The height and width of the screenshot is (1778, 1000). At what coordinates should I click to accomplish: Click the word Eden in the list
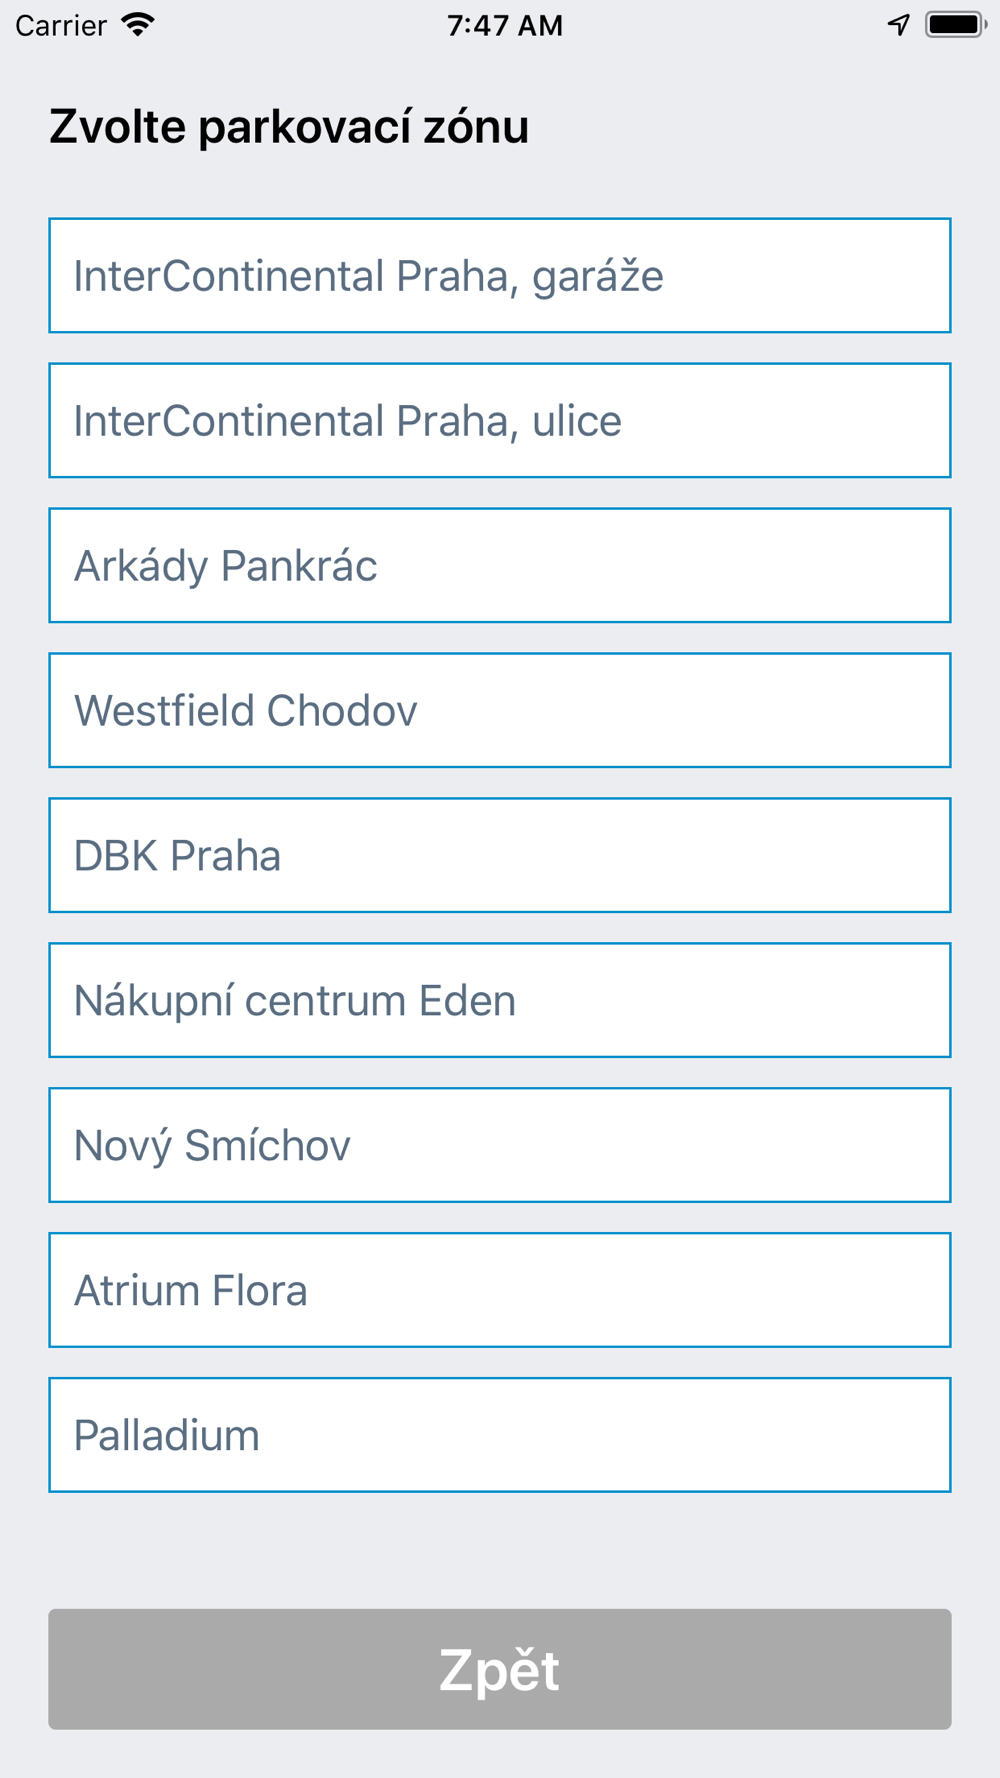(x=467, y=1000)
